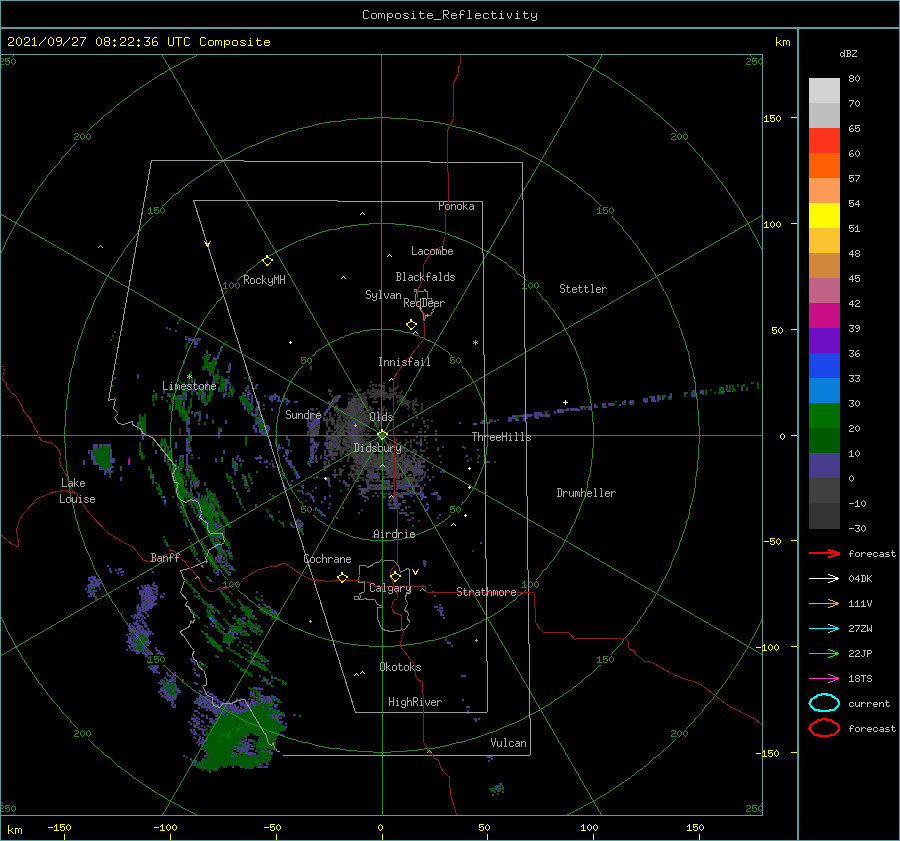
Task: Click the yellow diamond below Cochrane
Action: point(343,578)
